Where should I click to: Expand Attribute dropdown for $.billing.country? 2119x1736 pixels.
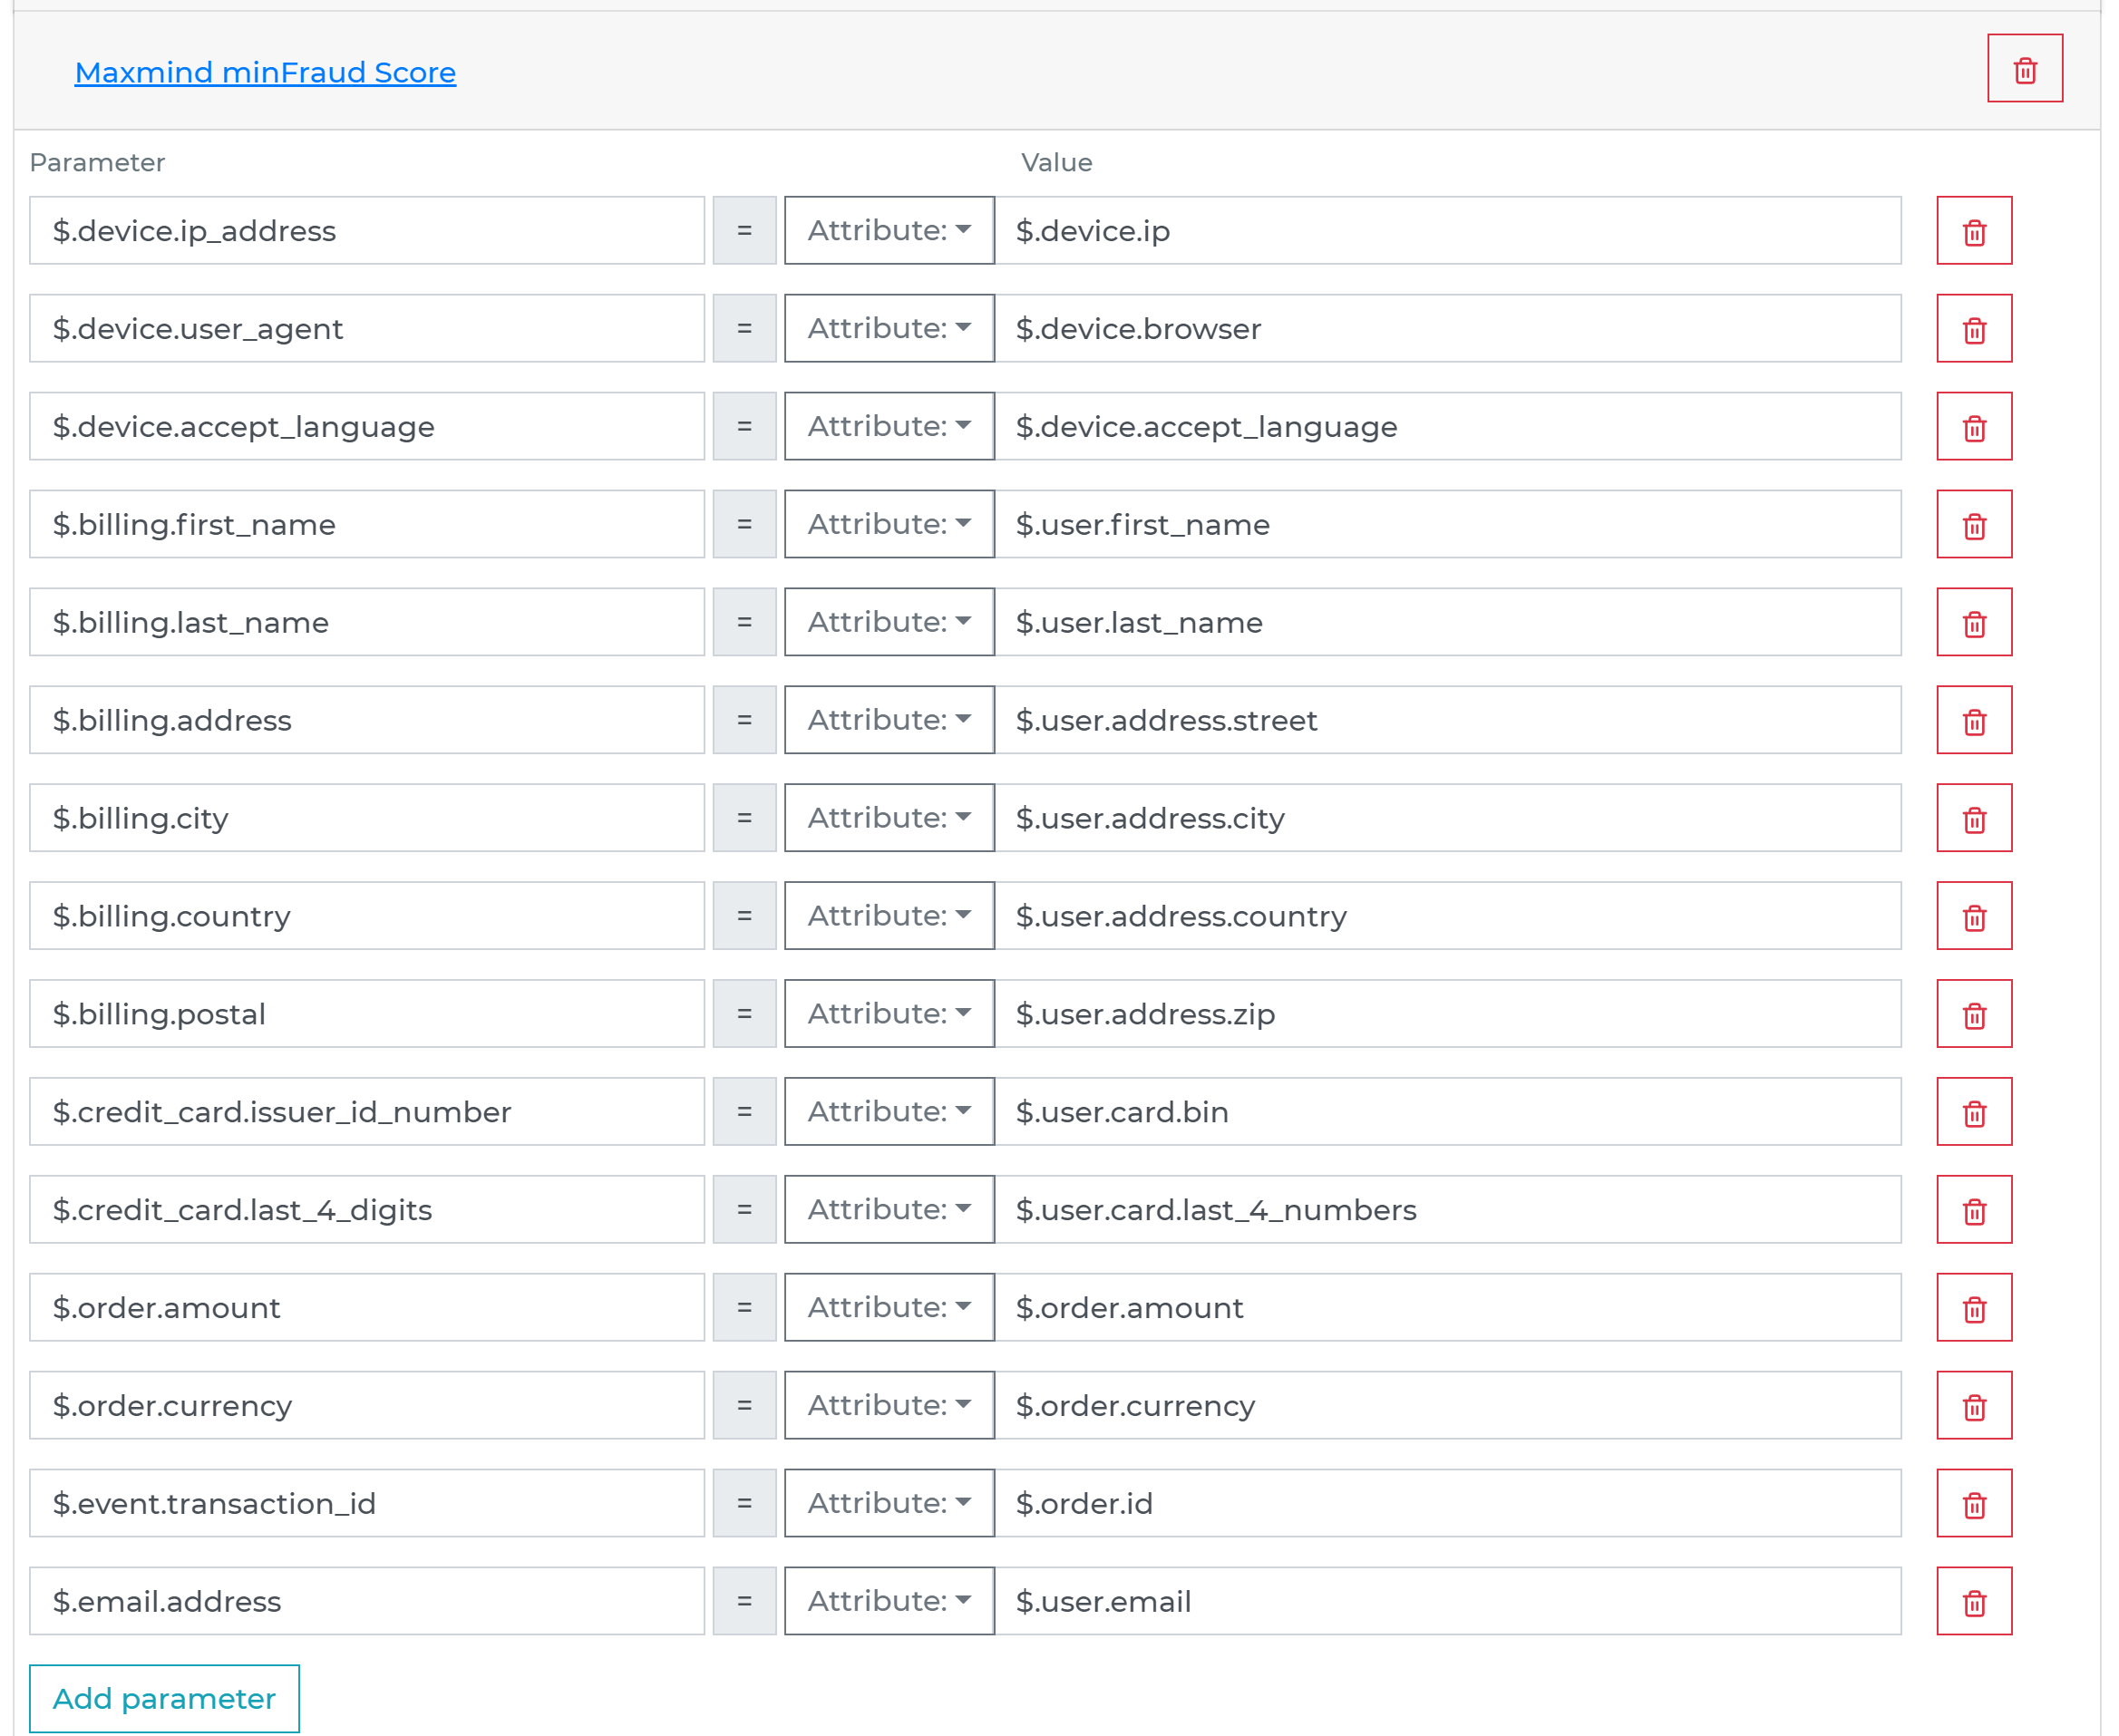tap(889, 917)
